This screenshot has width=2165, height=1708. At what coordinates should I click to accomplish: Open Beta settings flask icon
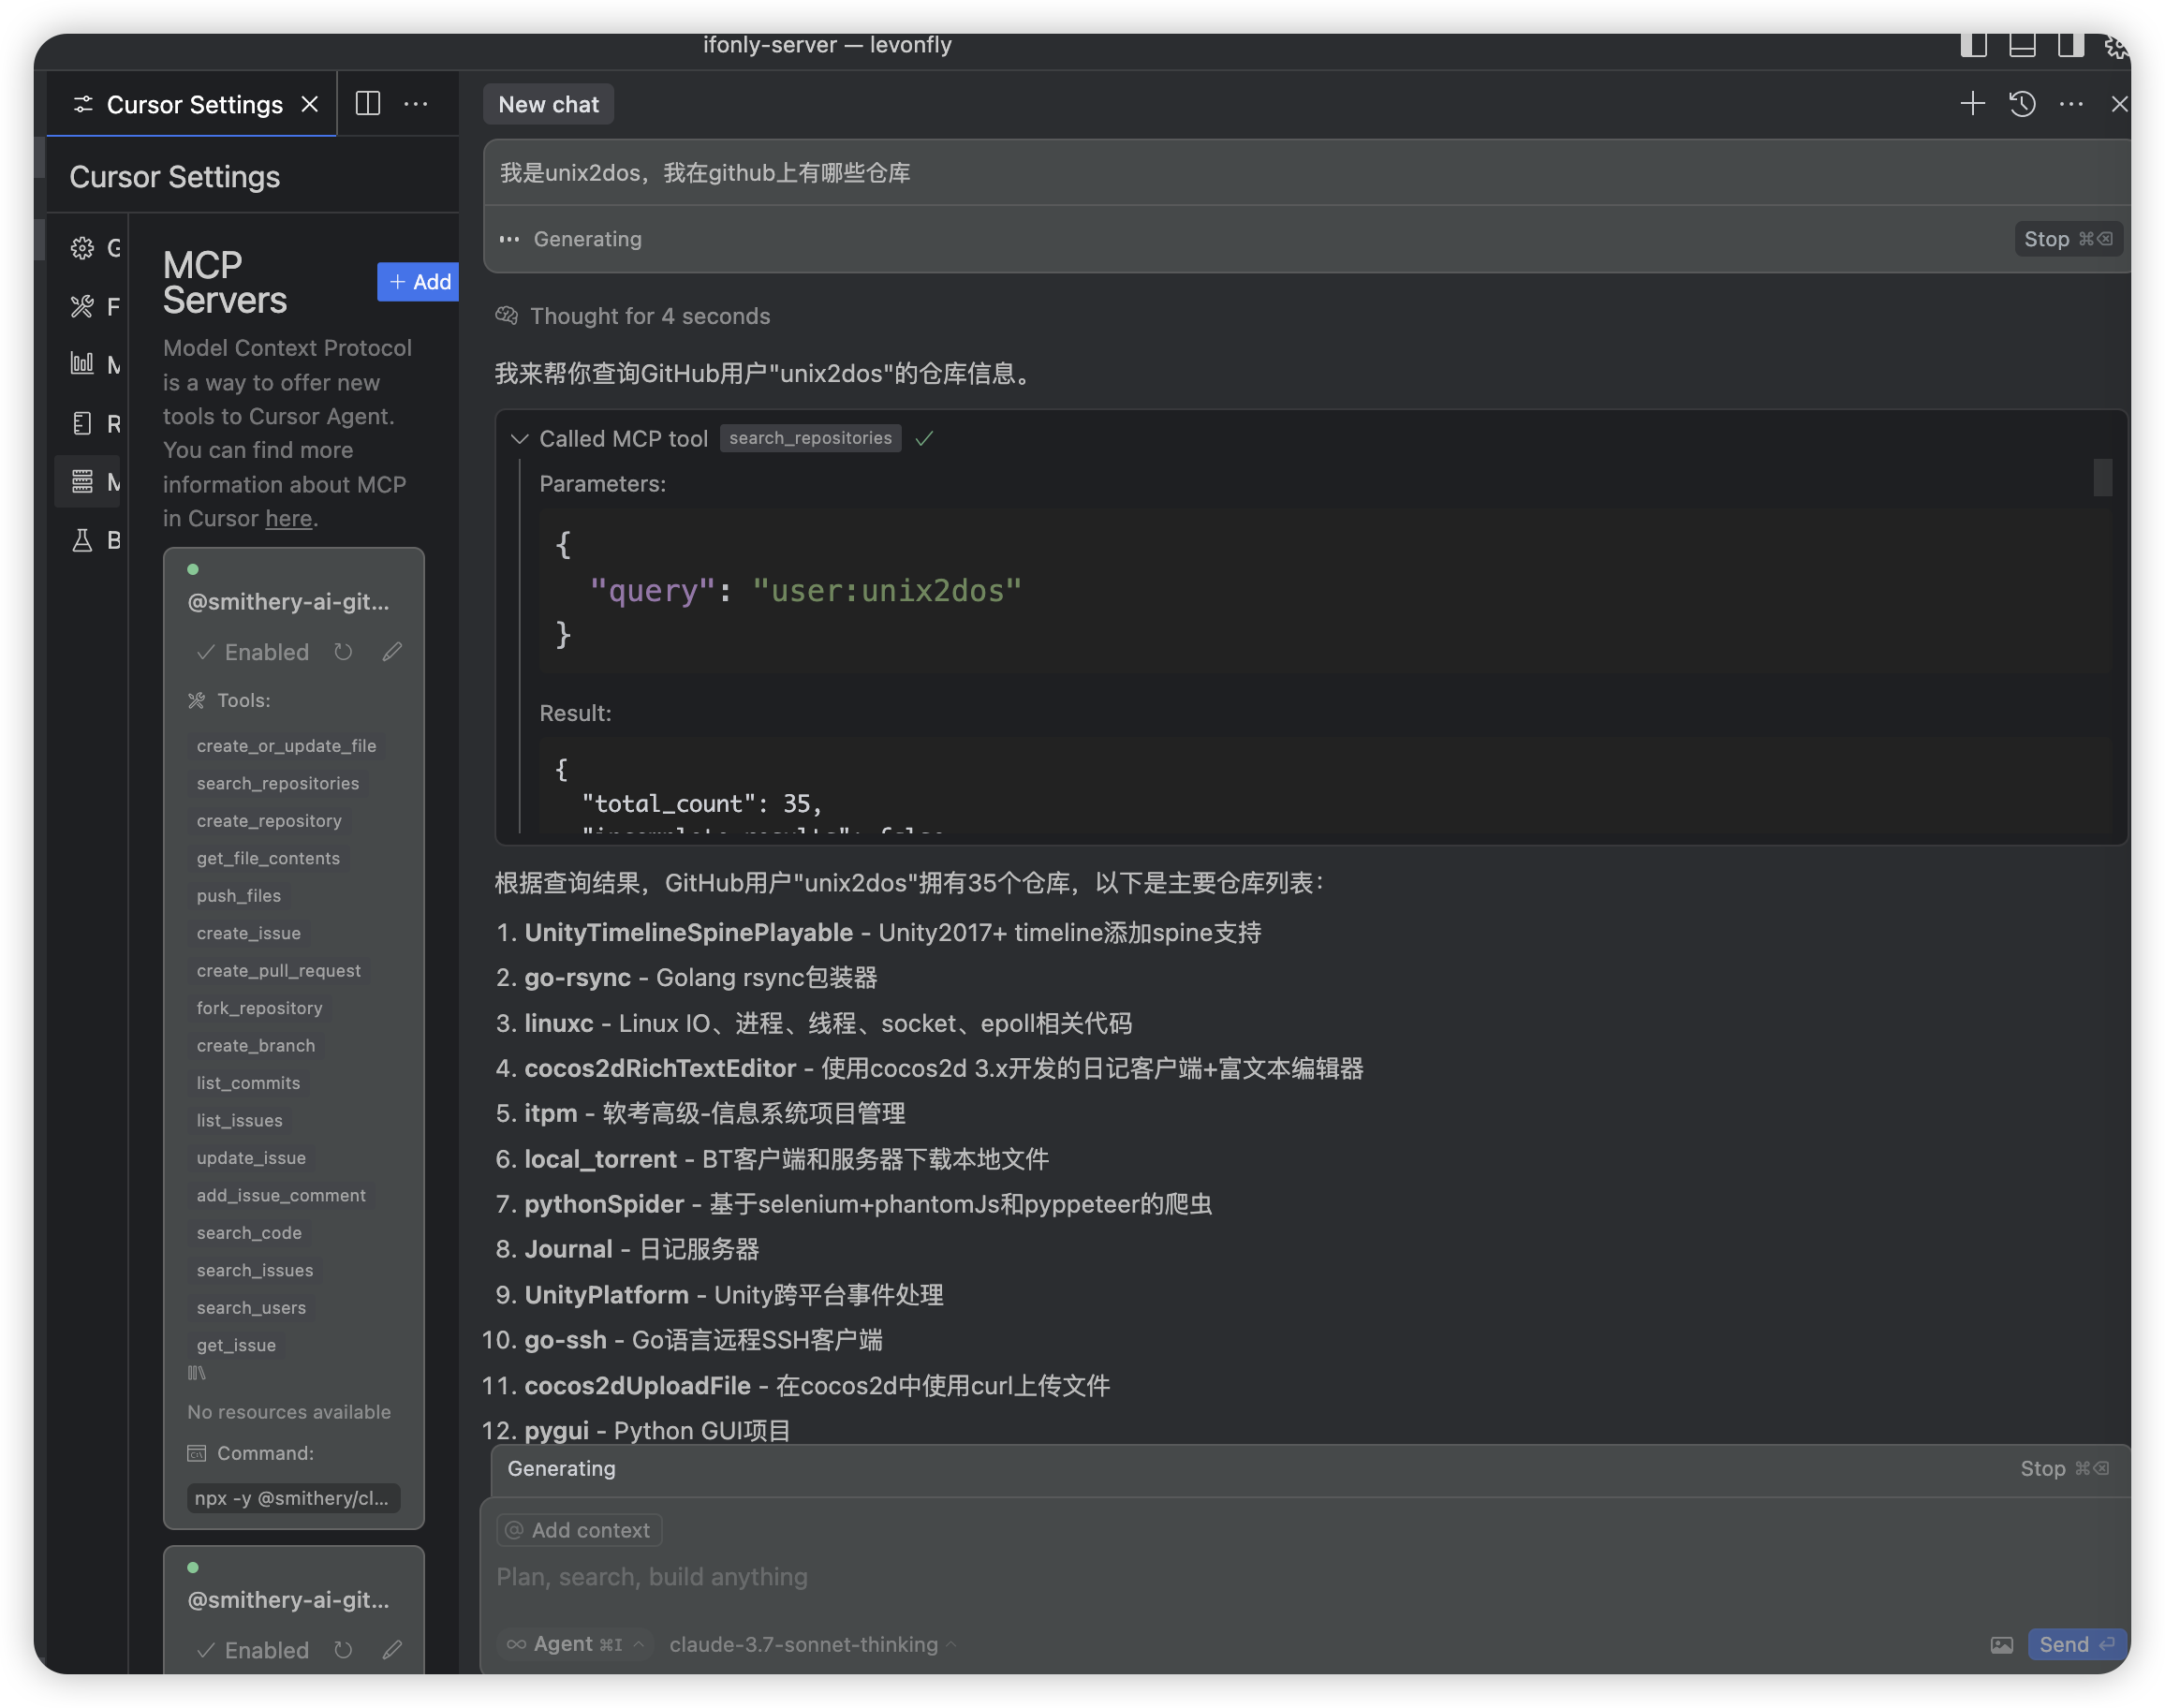[82, 540]
